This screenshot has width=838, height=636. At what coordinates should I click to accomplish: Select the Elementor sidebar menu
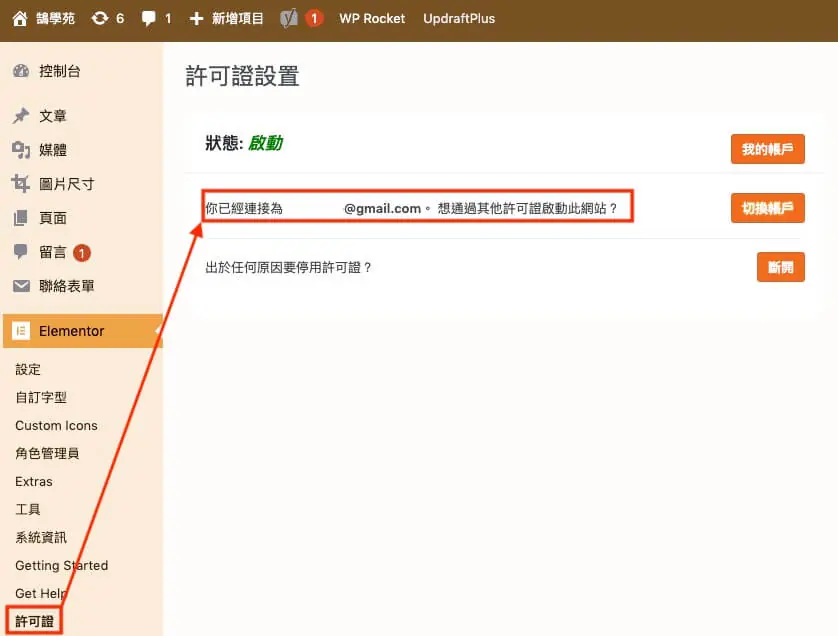(83, 331)
